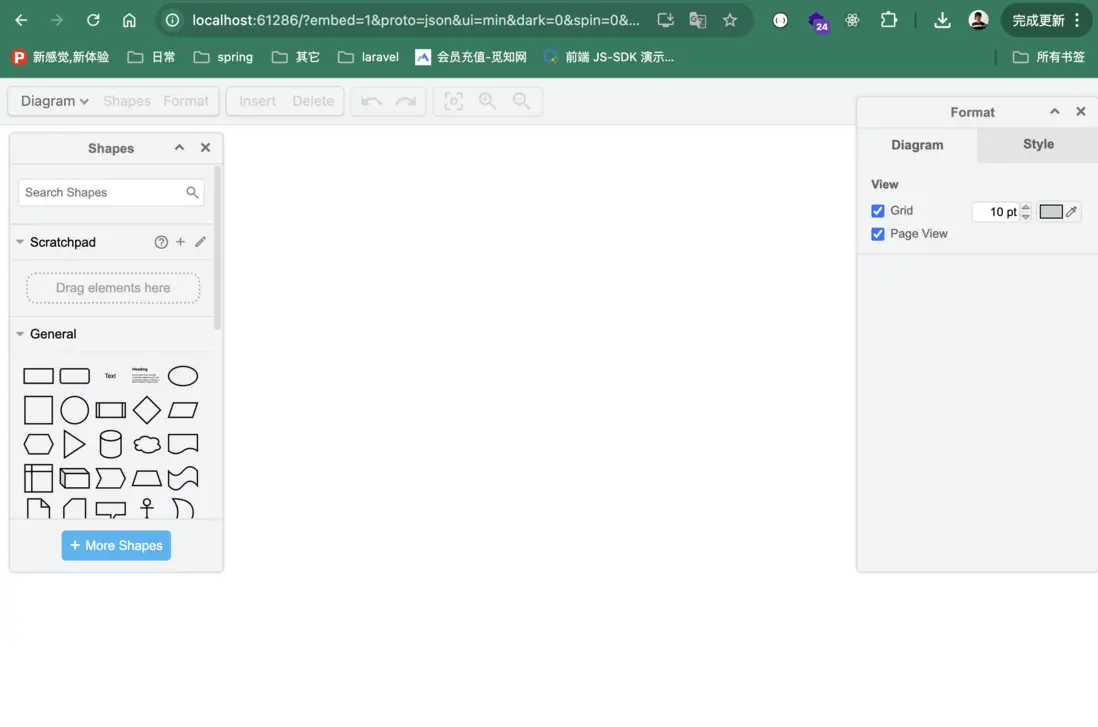Select the Step arrow shape
Viewport: 1098px width, 727px height.
[111, 478]
